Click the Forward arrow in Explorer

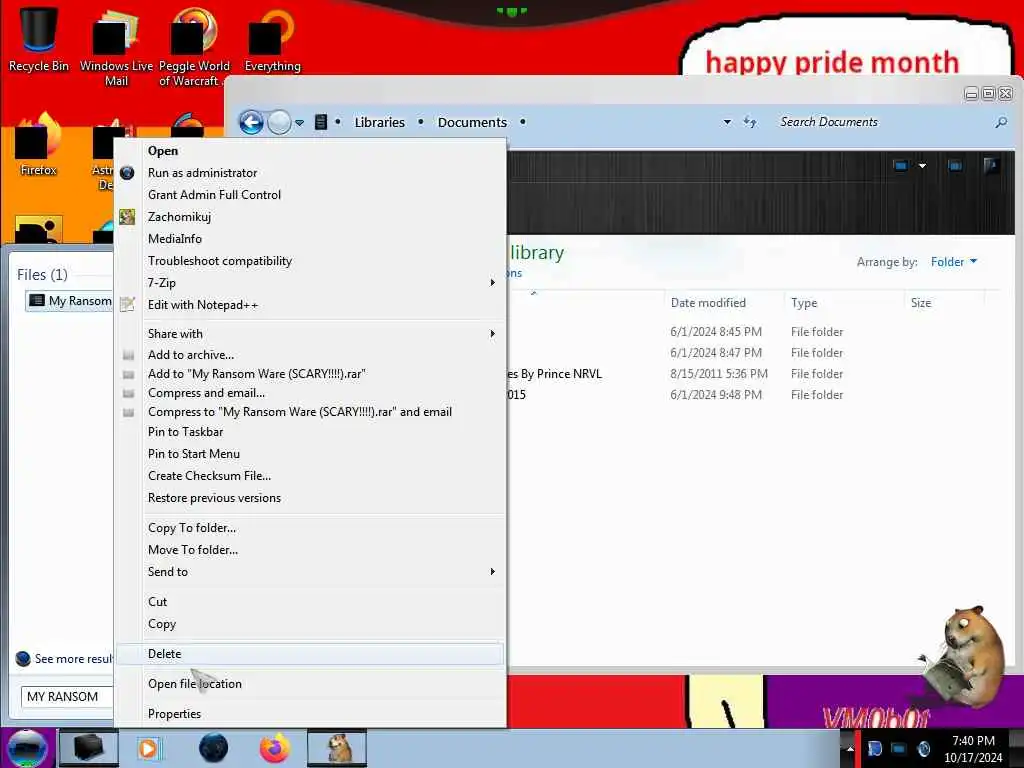(x=280, y=122)
